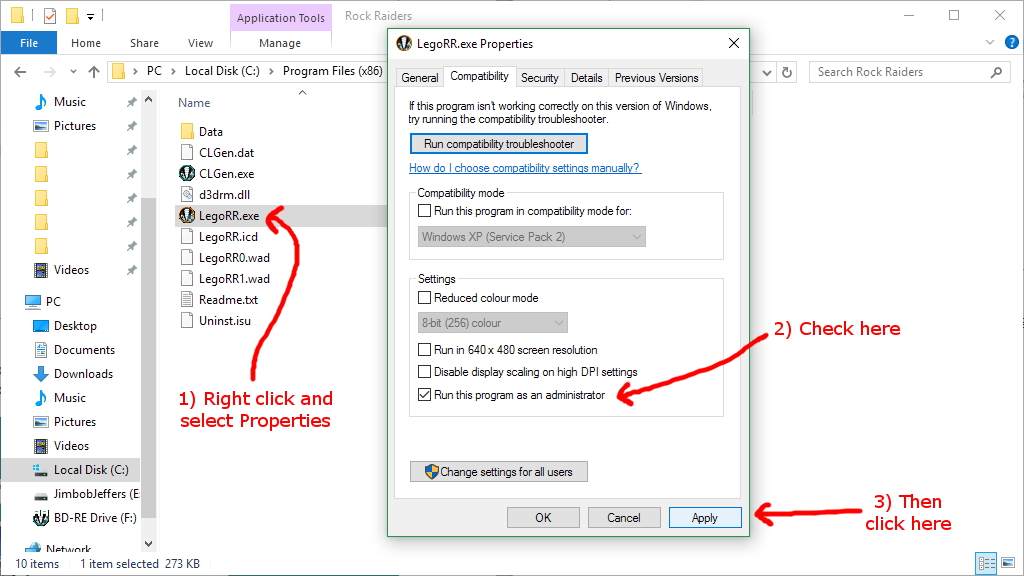Open the General tab

tap(419, 78)
